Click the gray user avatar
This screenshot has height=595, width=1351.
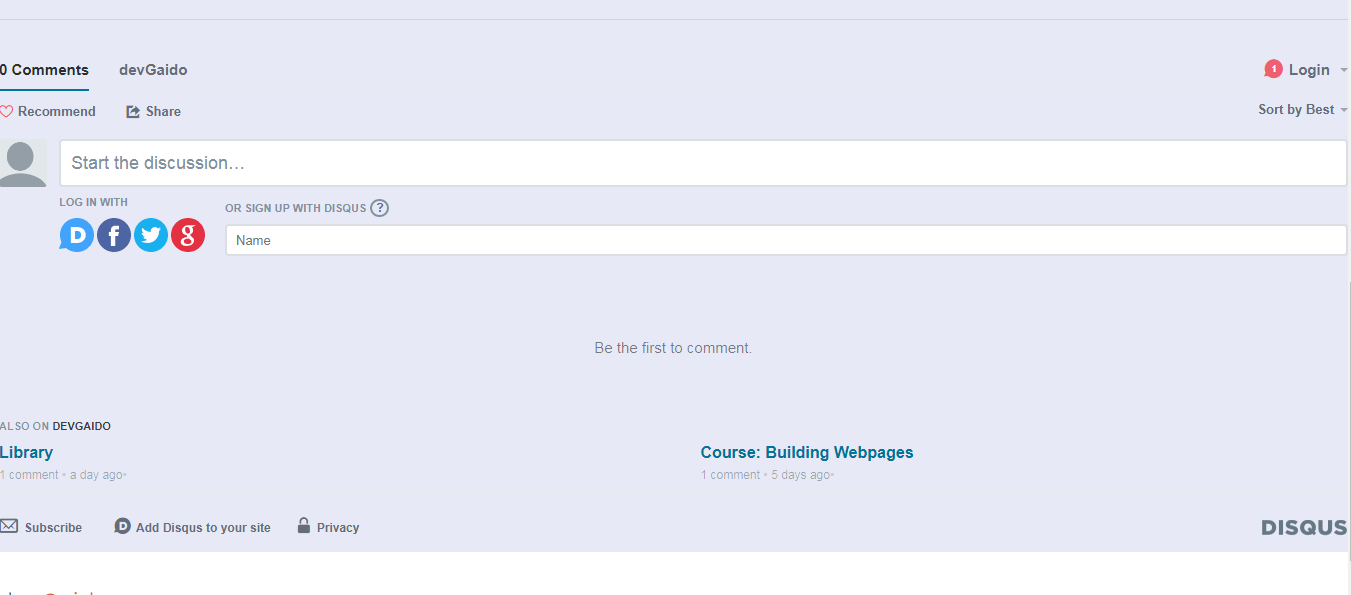23,163
